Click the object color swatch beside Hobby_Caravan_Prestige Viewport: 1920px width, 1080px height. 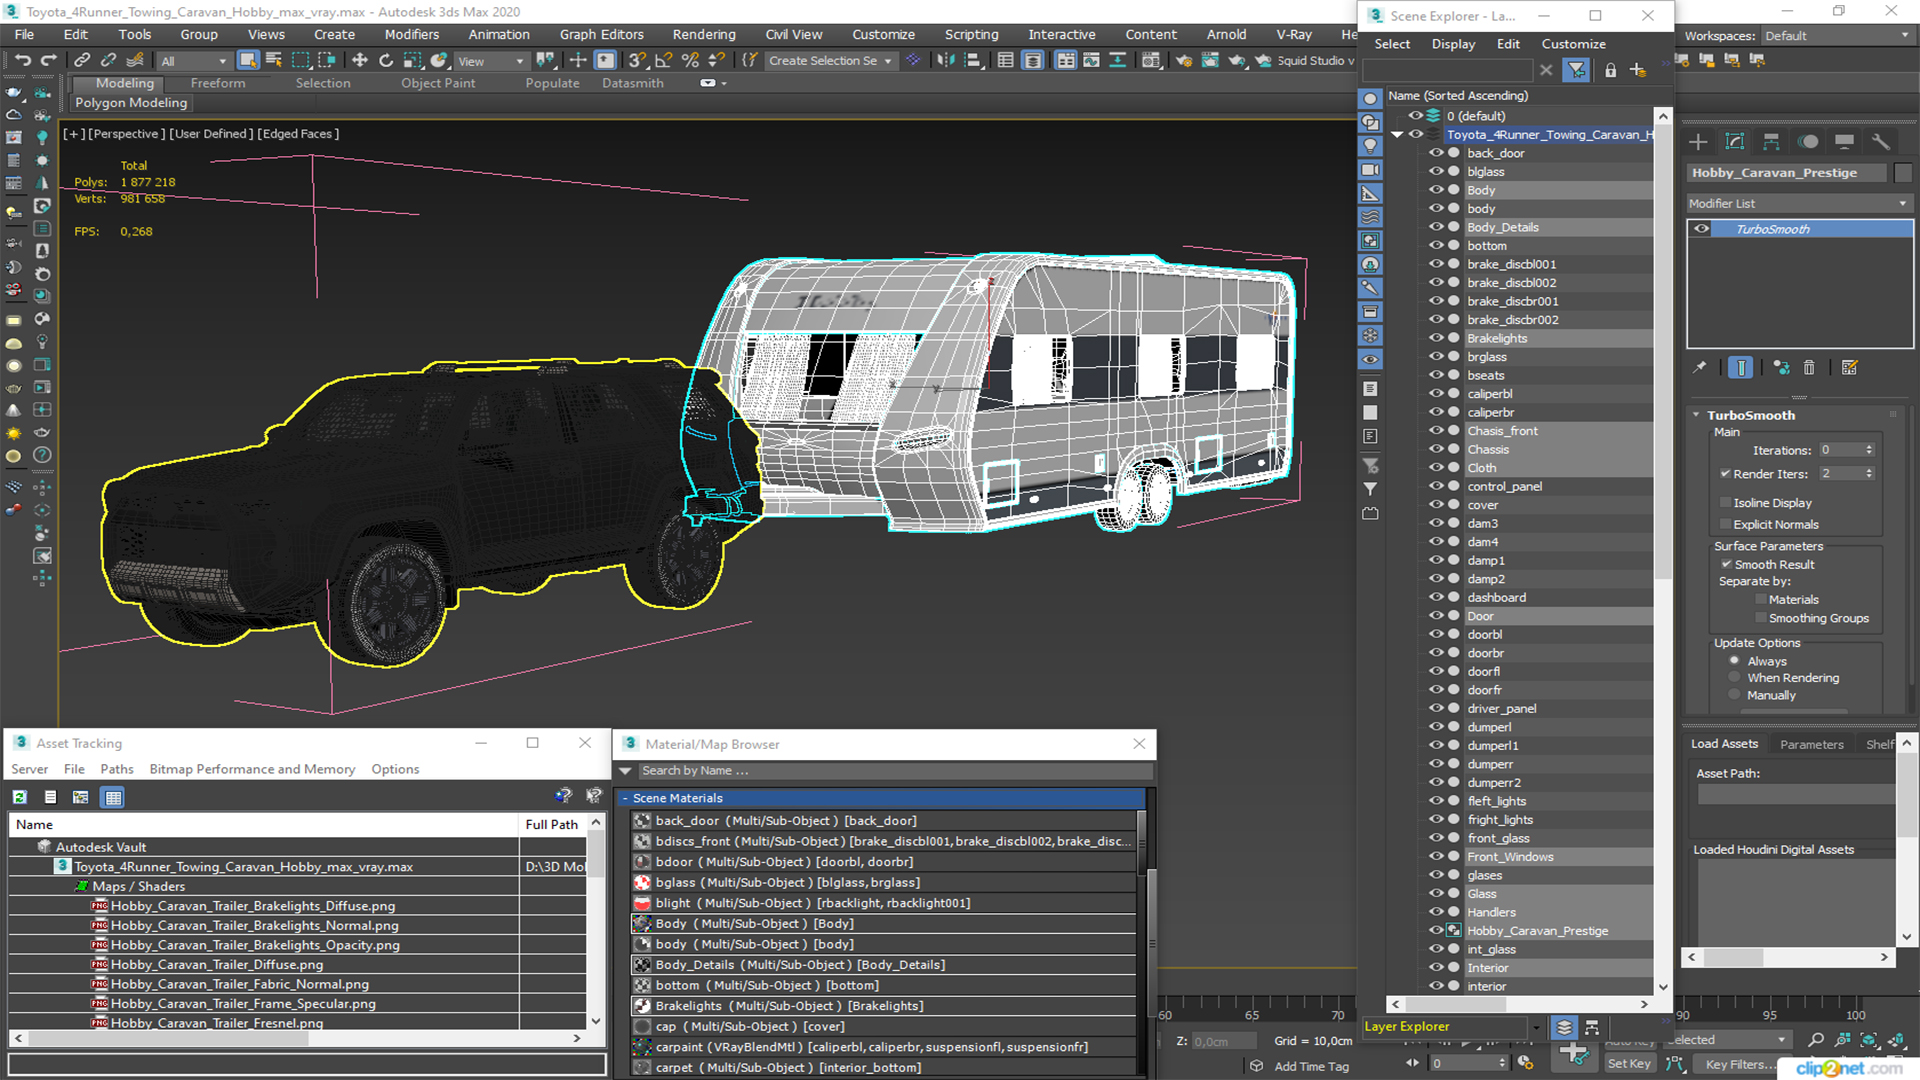[x=1903, y=173]
